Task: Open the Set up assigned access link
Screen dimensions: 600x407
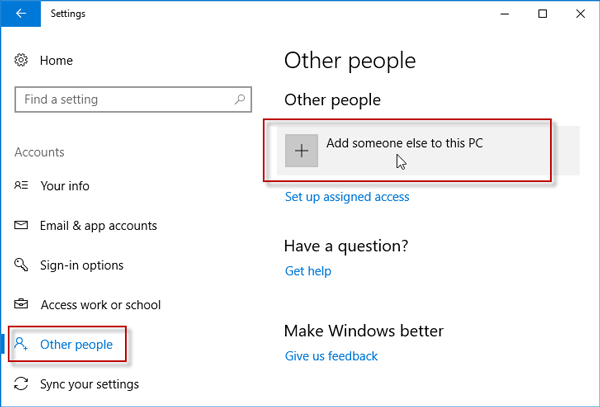Action: coord(347,197)
